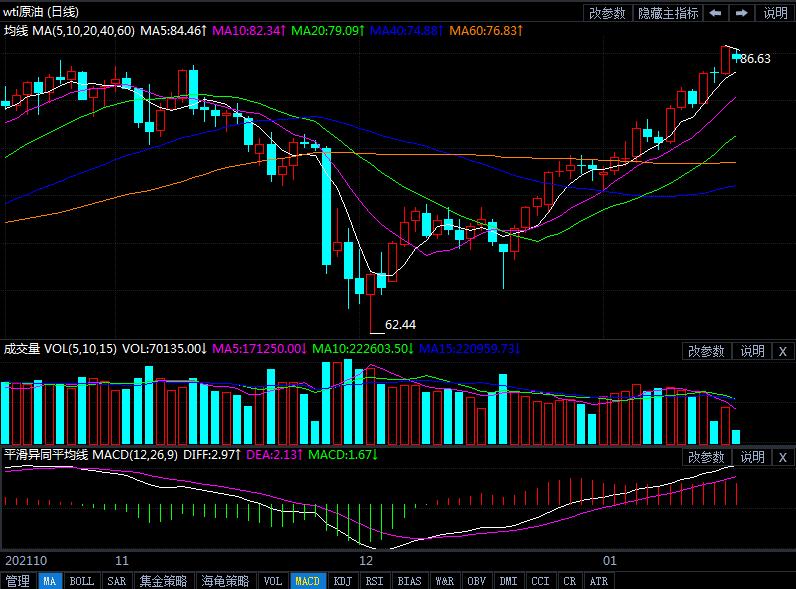Click 改参数 in the main chart header

(x=607, y=13)
